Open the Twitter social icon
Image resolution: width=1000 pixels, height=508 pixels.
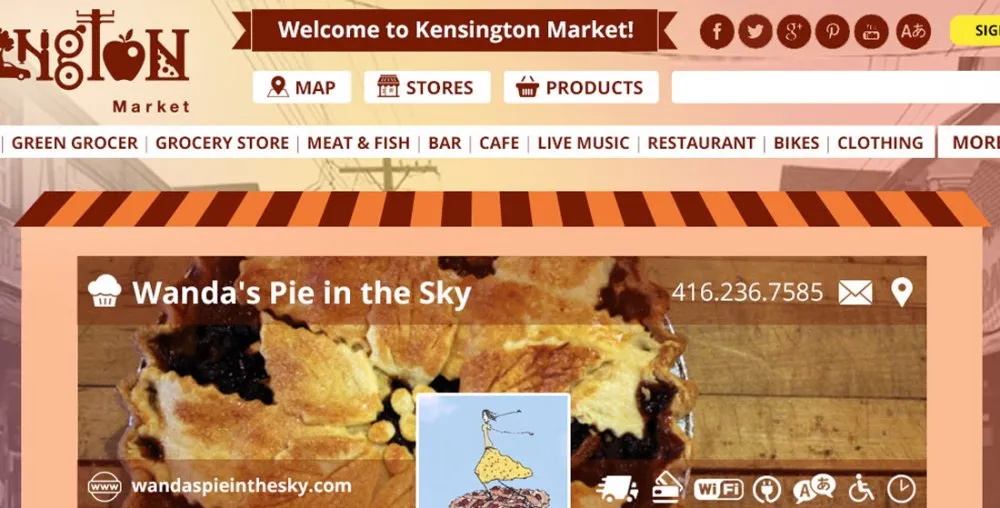point(755,32)
